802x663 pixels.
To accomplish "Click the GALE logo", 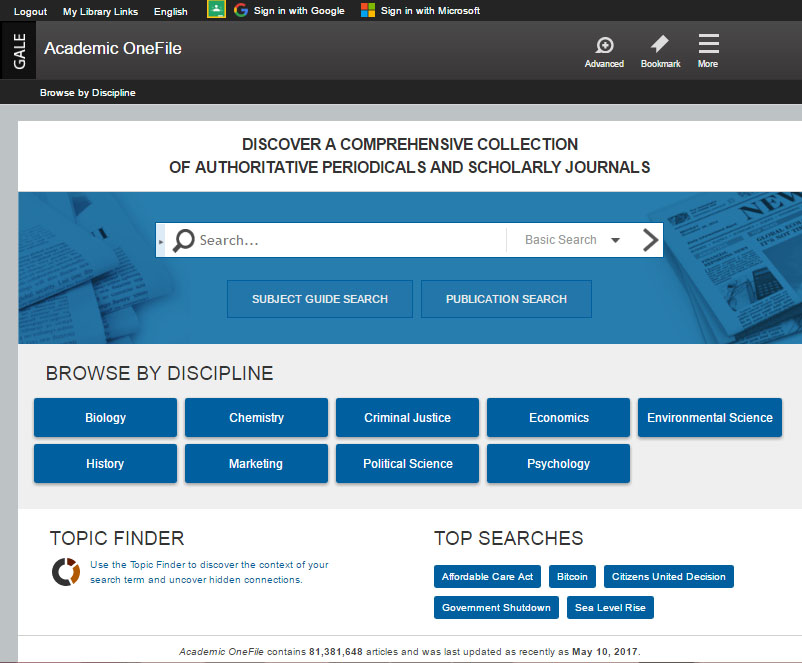I will tap(18, 49).
